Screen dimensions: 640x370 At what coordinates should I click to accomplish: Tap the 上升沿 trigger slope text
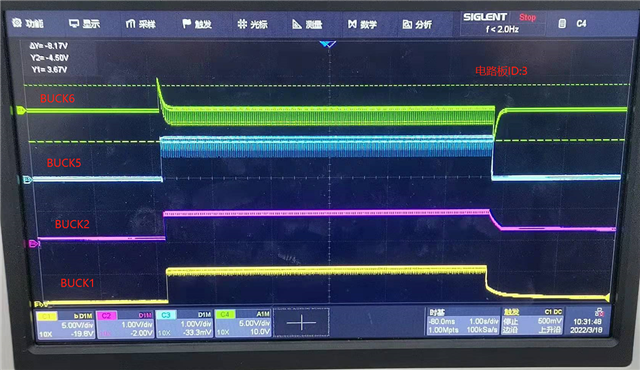pyautogui.click(x=550, y=329)
